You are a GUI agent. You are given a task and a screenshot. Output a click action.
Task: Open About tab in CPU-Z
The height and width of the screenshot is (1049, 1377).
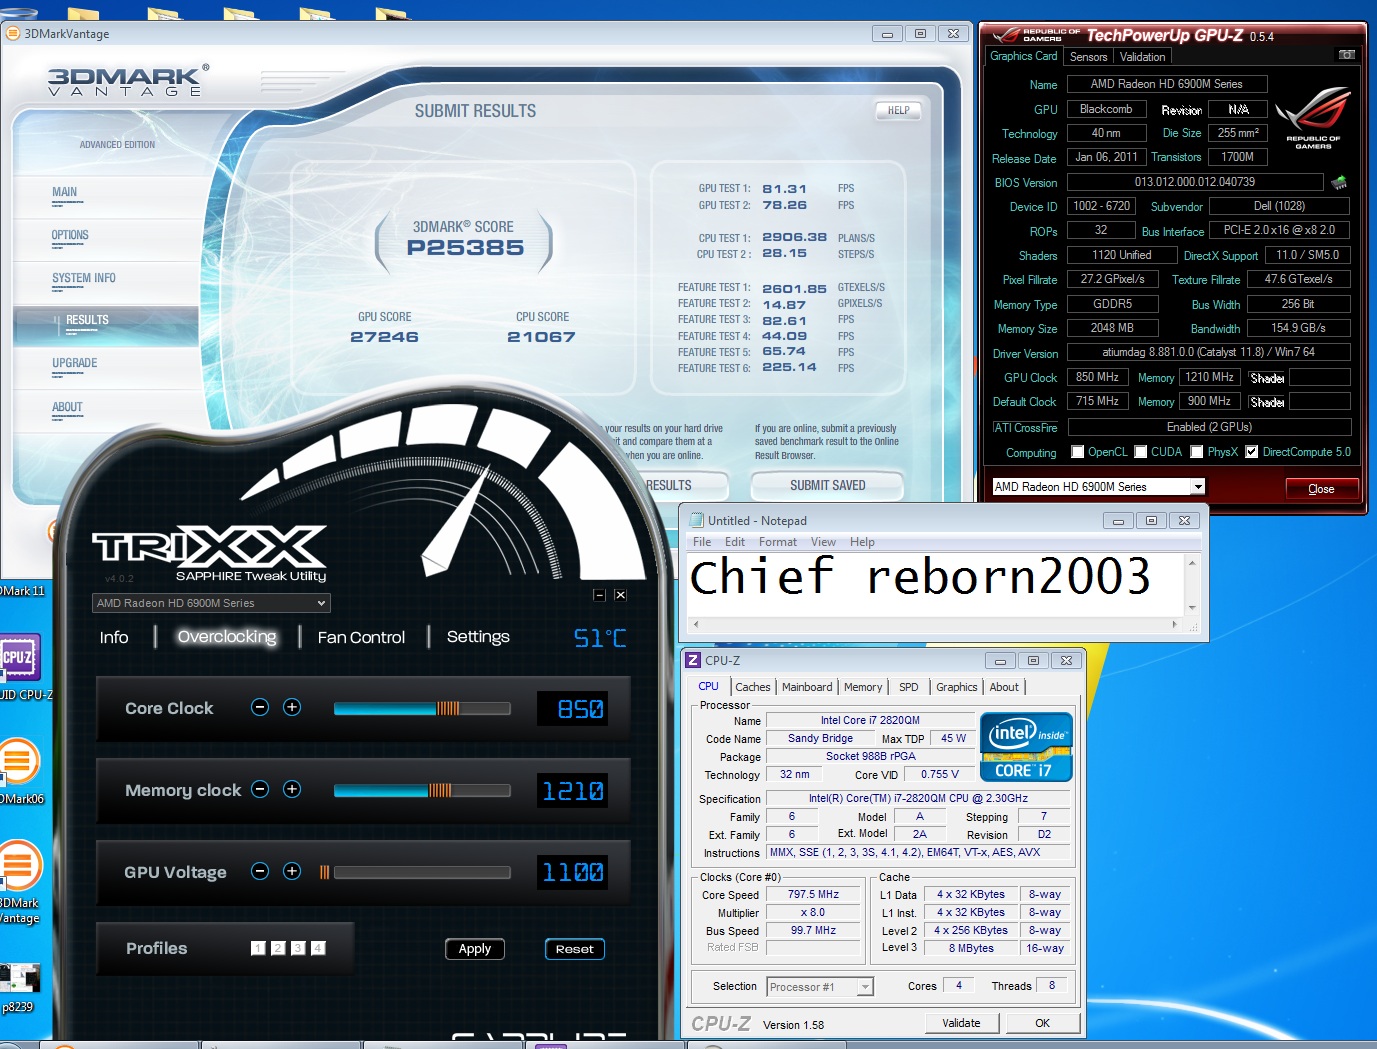coord(1004,687)
